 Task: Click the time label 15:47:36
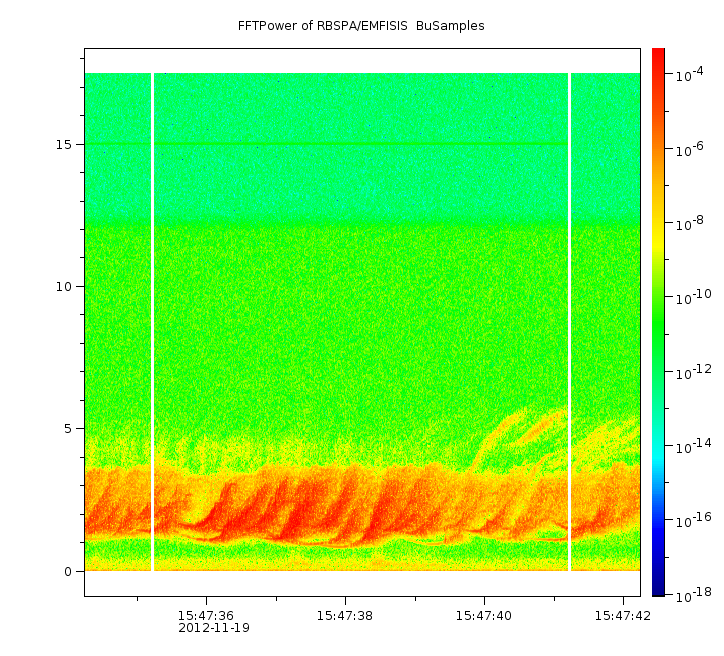point(206,616)
